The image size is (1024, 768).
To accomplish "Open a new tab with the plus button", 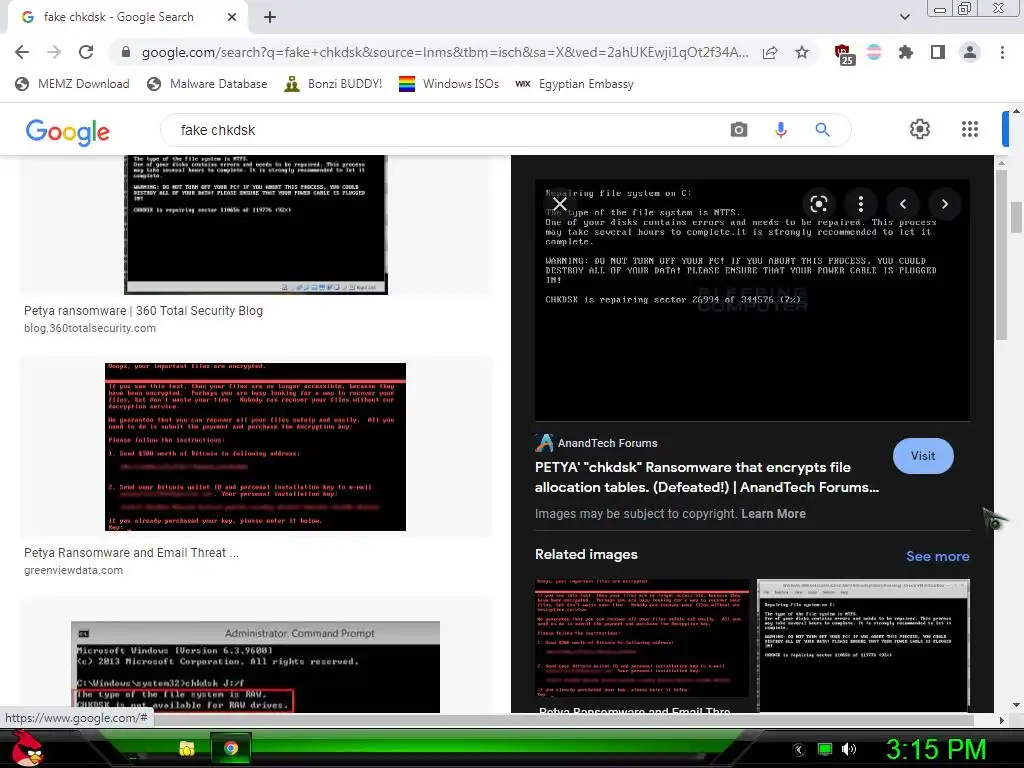I will 270,17.
